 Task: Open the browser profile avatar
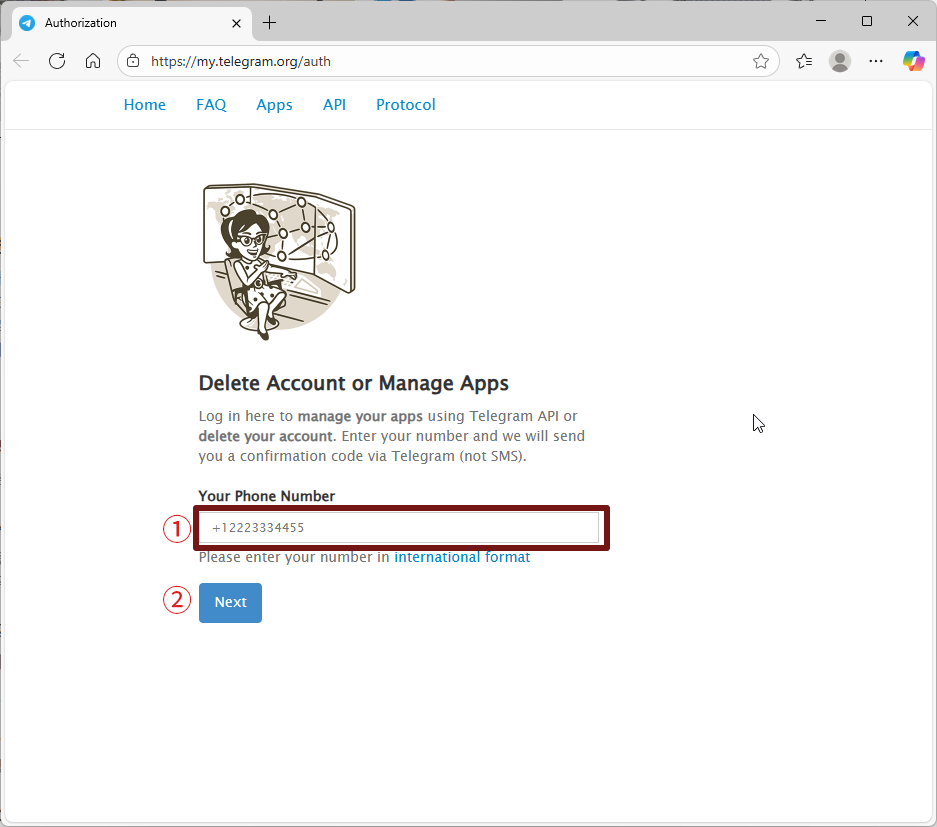840,61
